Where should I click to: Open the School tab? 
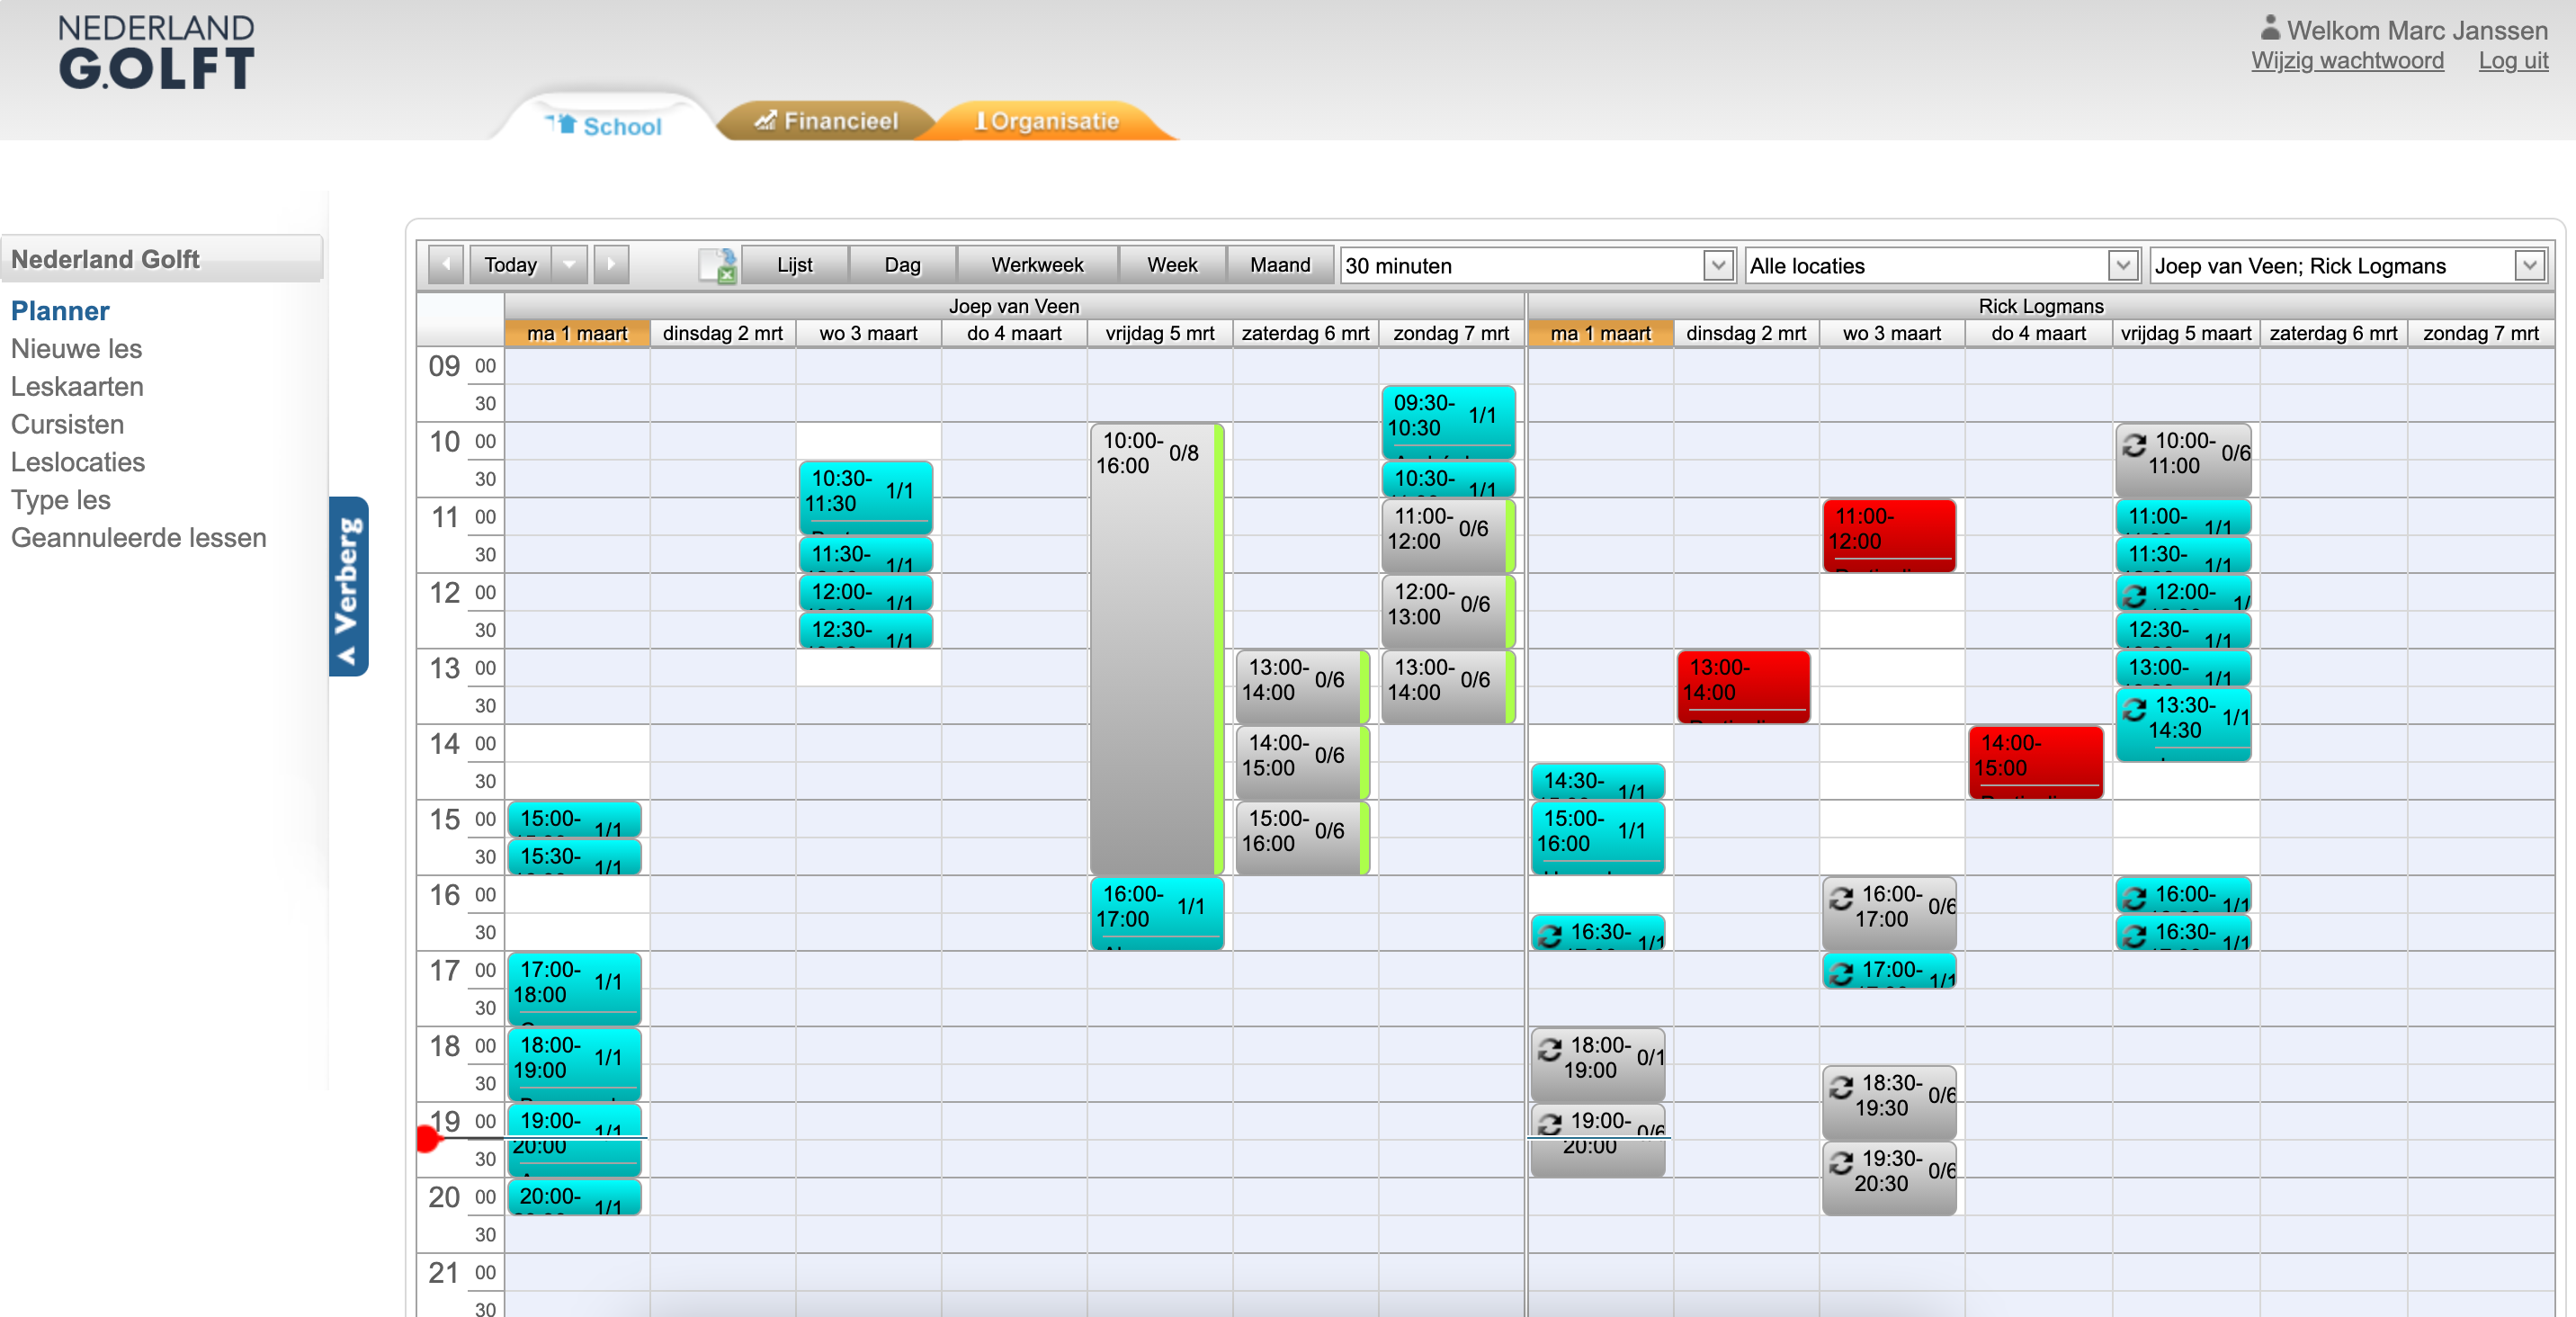click(606, 126)
